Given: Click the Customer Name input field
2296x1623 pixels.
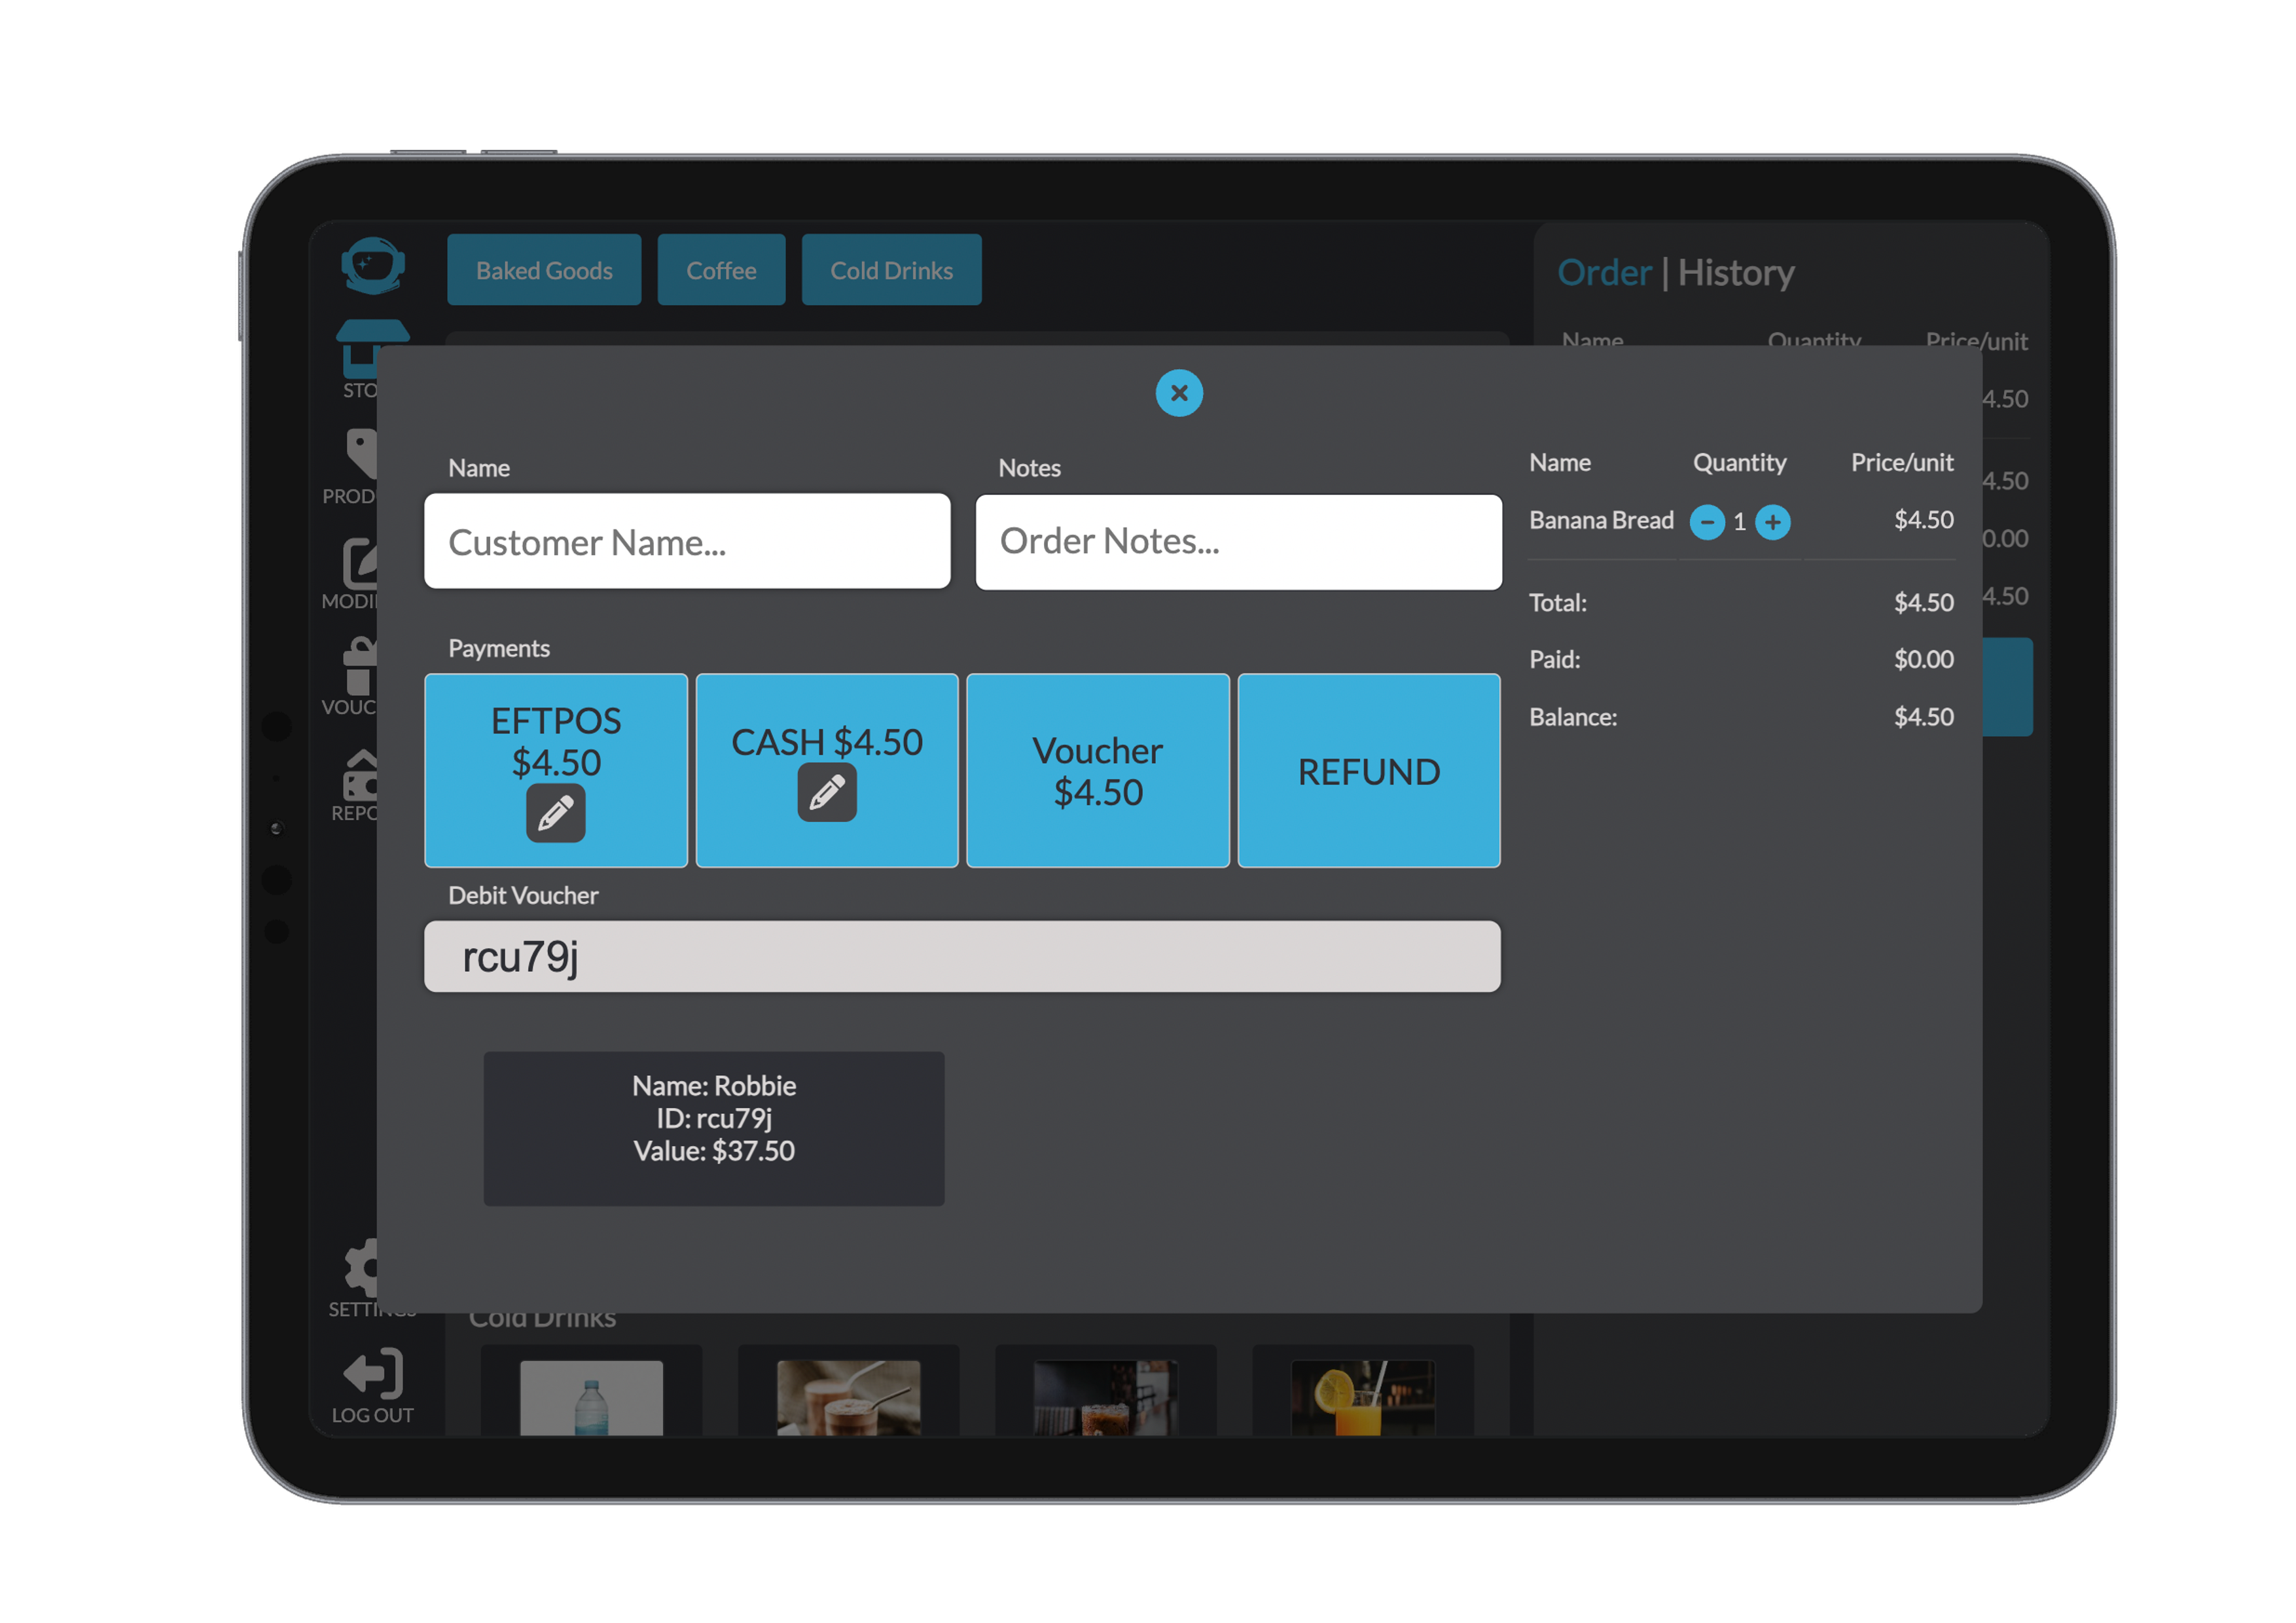Looking at the screenshot, I should (x=687, y=541).
